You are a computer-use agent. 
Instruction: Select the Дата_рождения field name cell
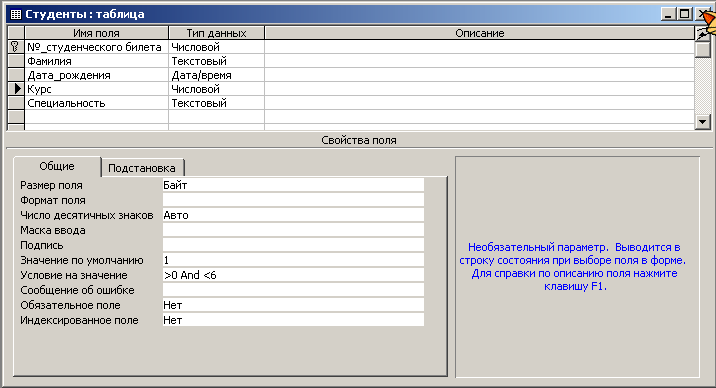(96, 75)
